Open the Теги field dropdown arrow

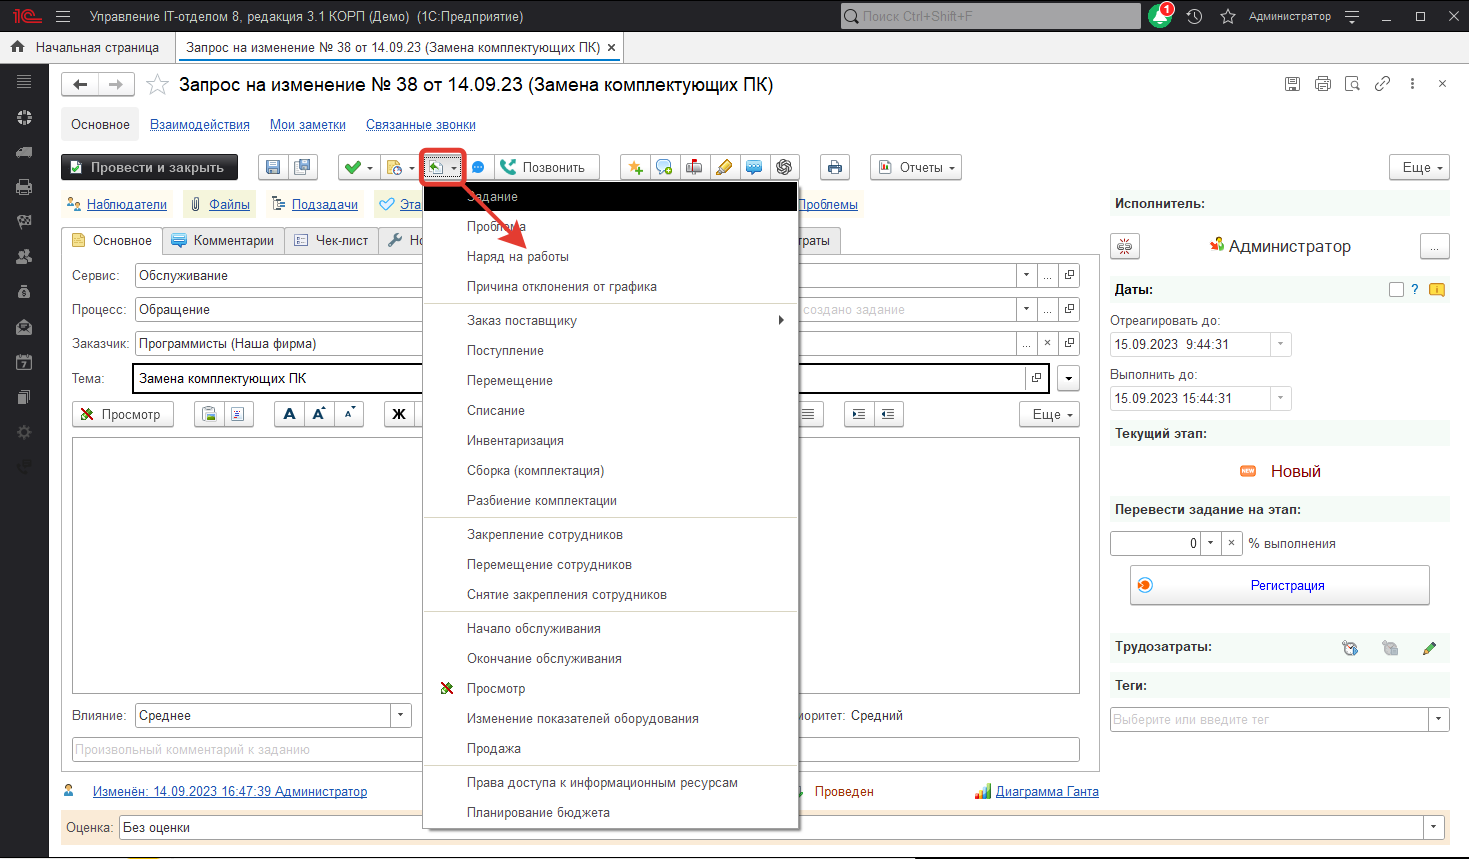(x=1438, y=719)
